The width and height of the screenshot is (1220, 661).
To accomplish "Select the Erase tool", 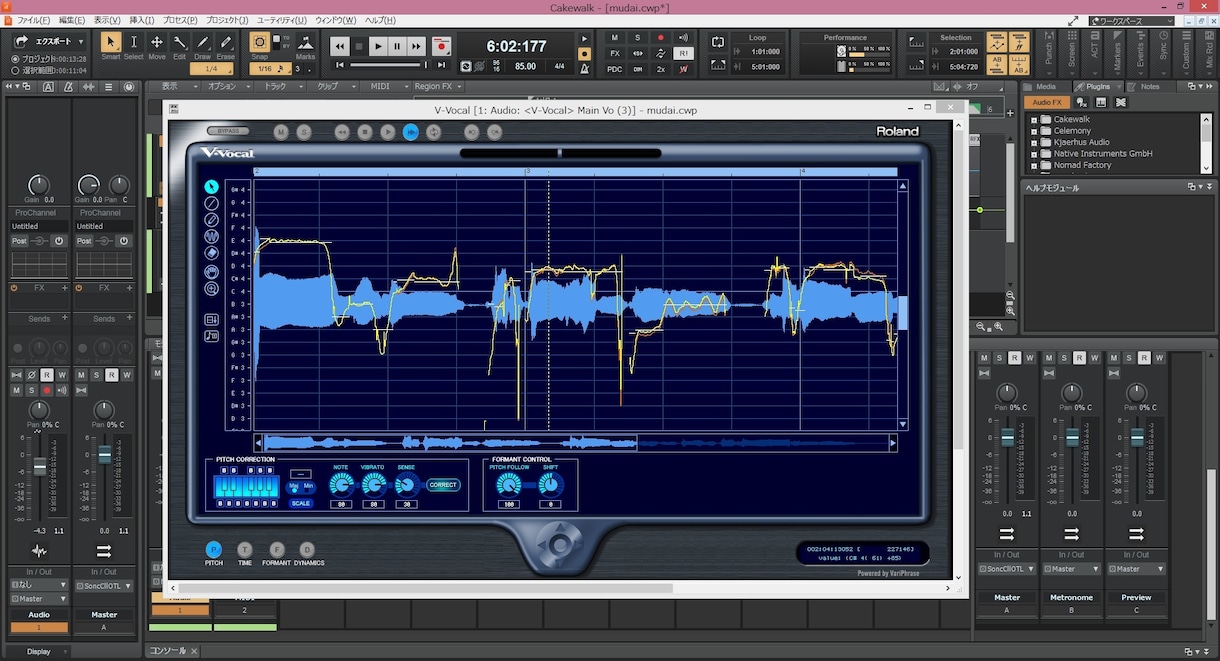I will (x=226, y=42).
